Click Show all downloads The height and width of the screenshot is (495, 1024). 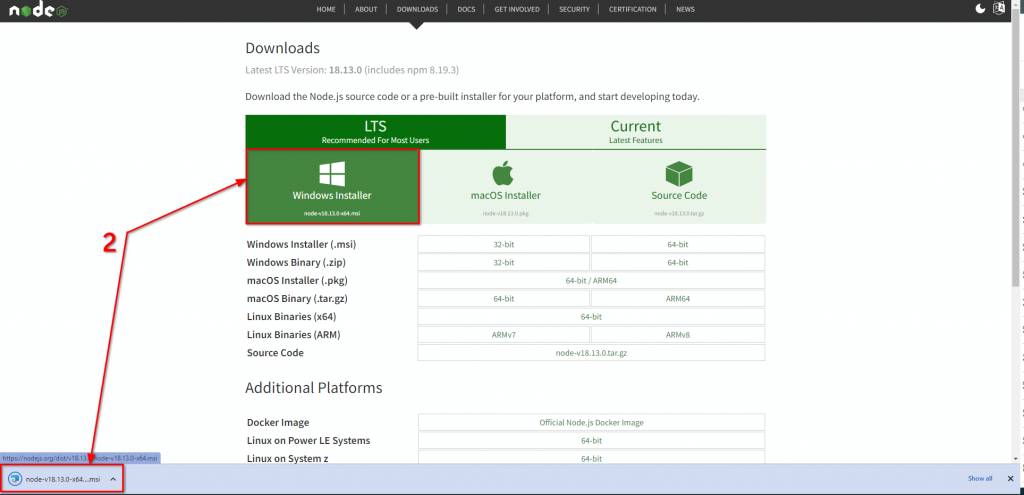point(980,479)
